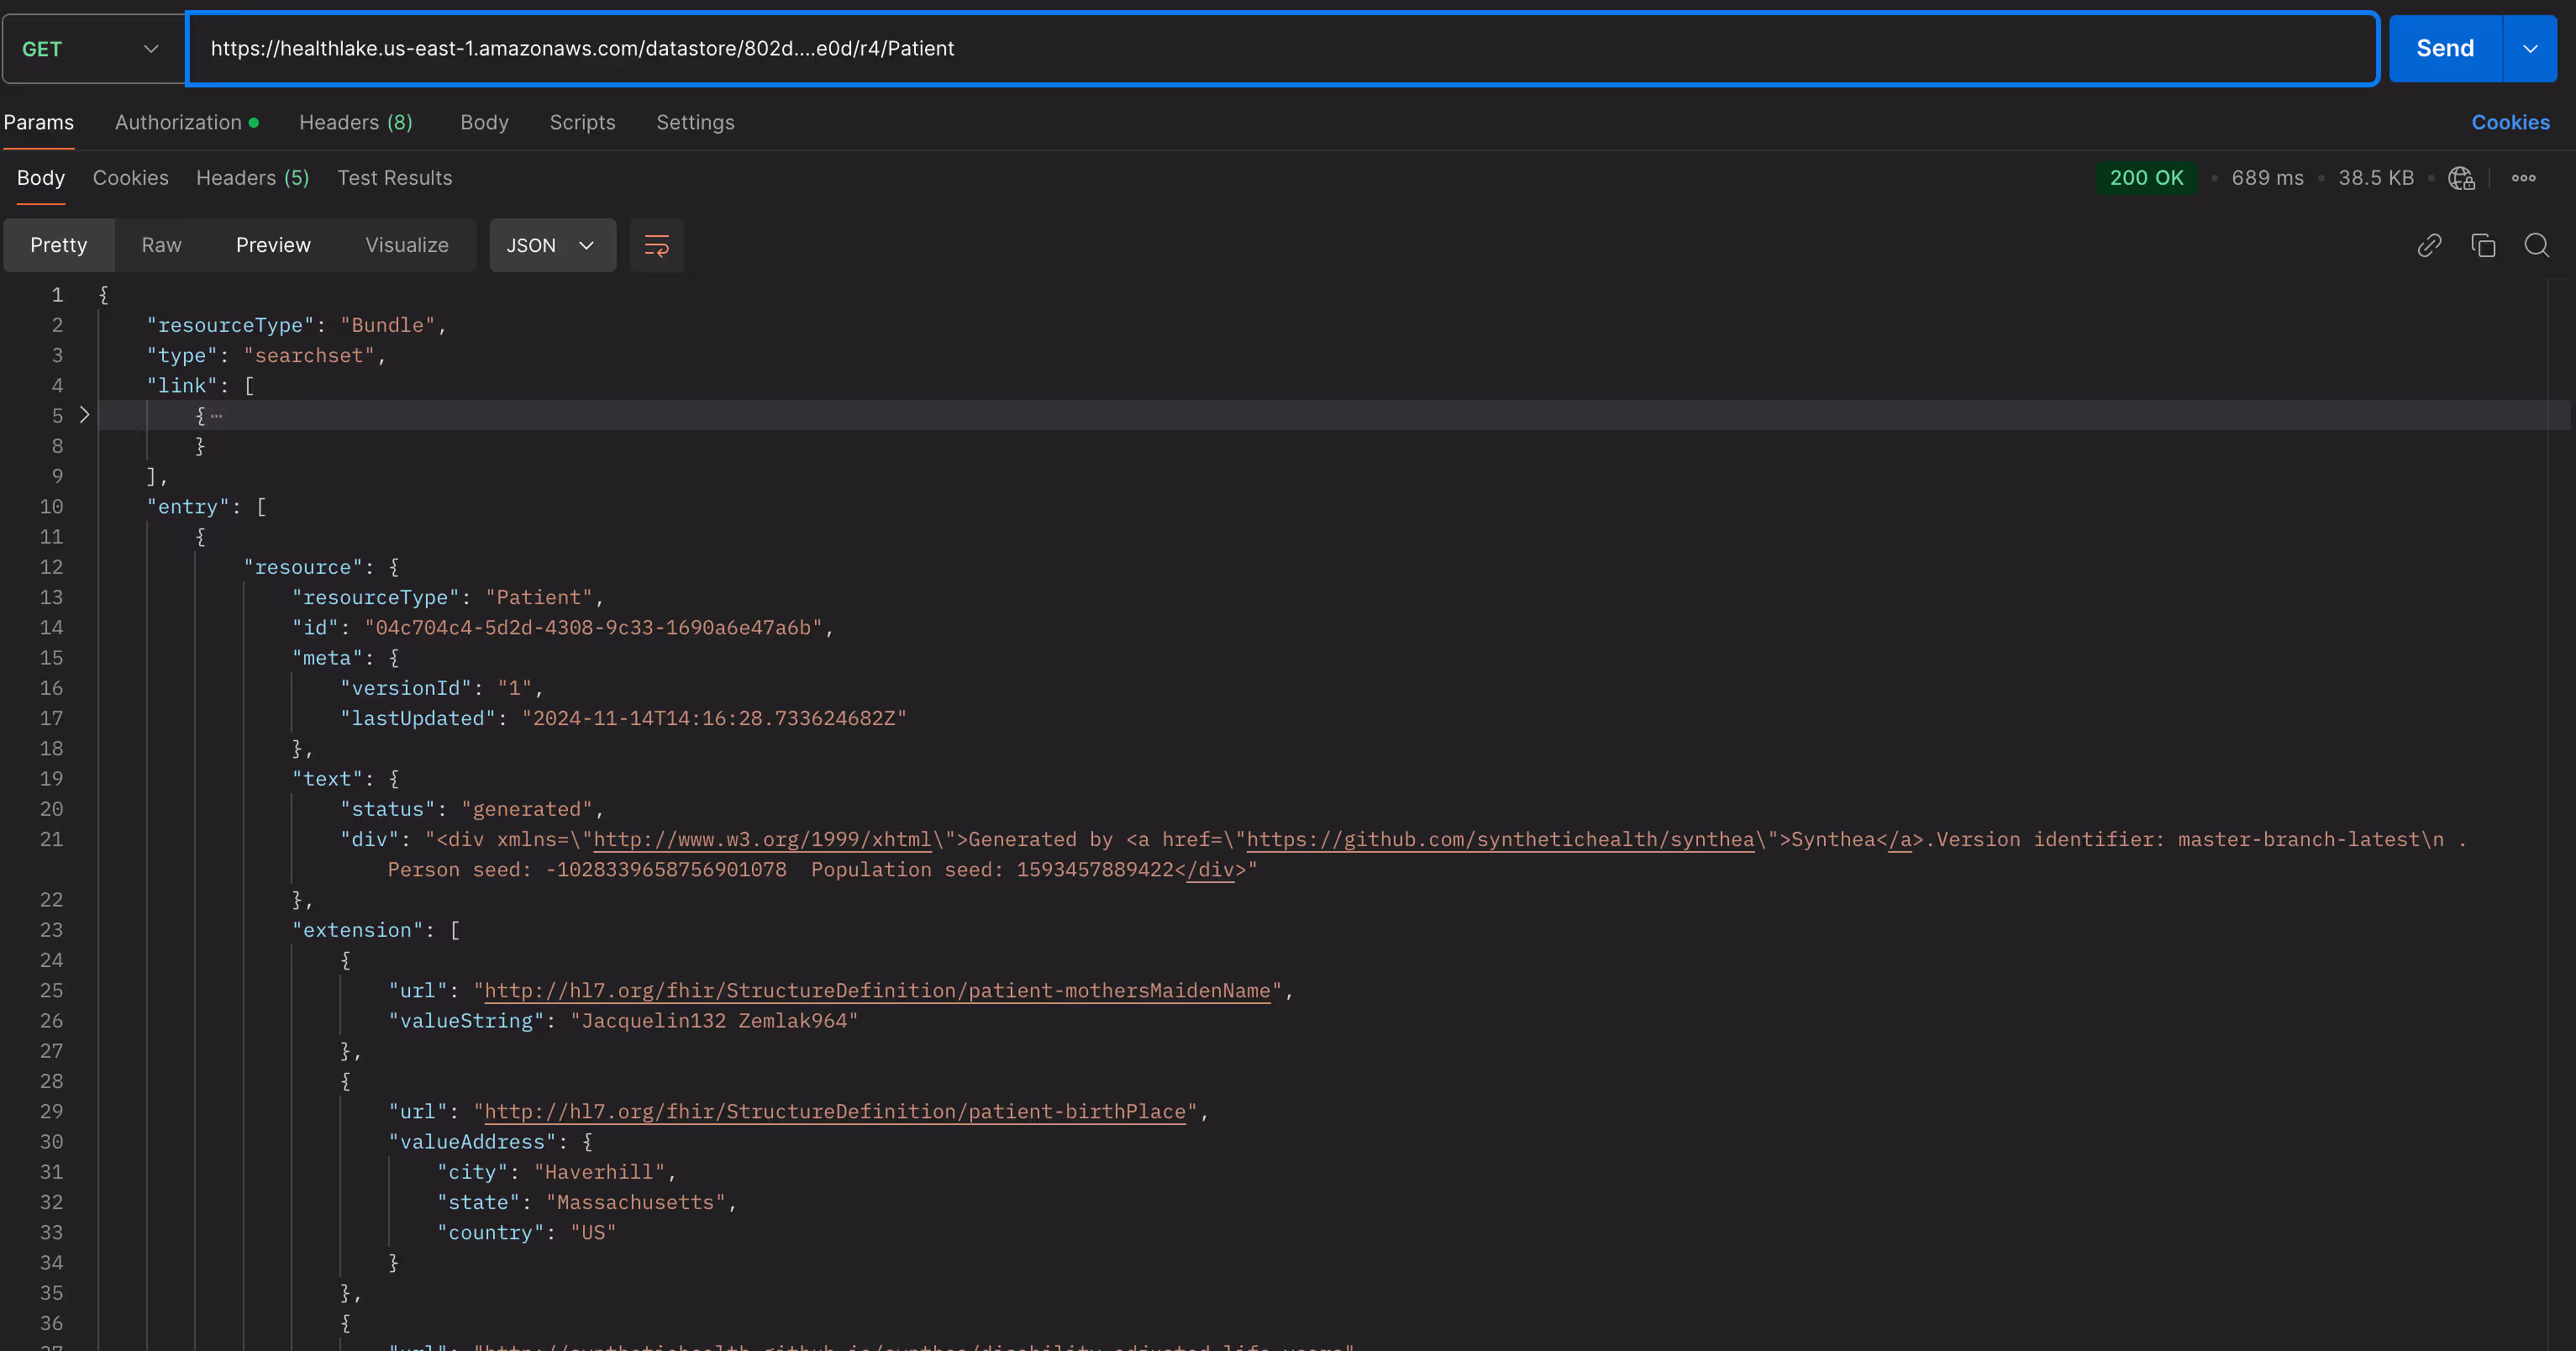Click the versionId "1" value
Viewport: 2576px width, 1351px height.
[x=515, y=688]
